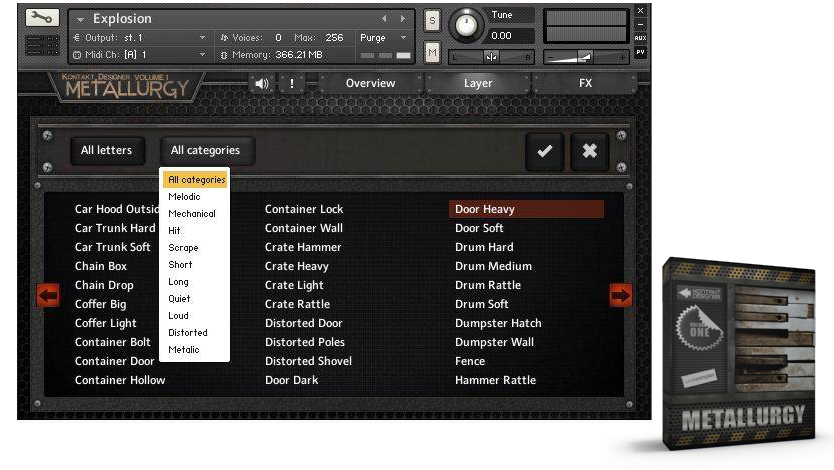Select Container Lock sample

tap(304, 209)
